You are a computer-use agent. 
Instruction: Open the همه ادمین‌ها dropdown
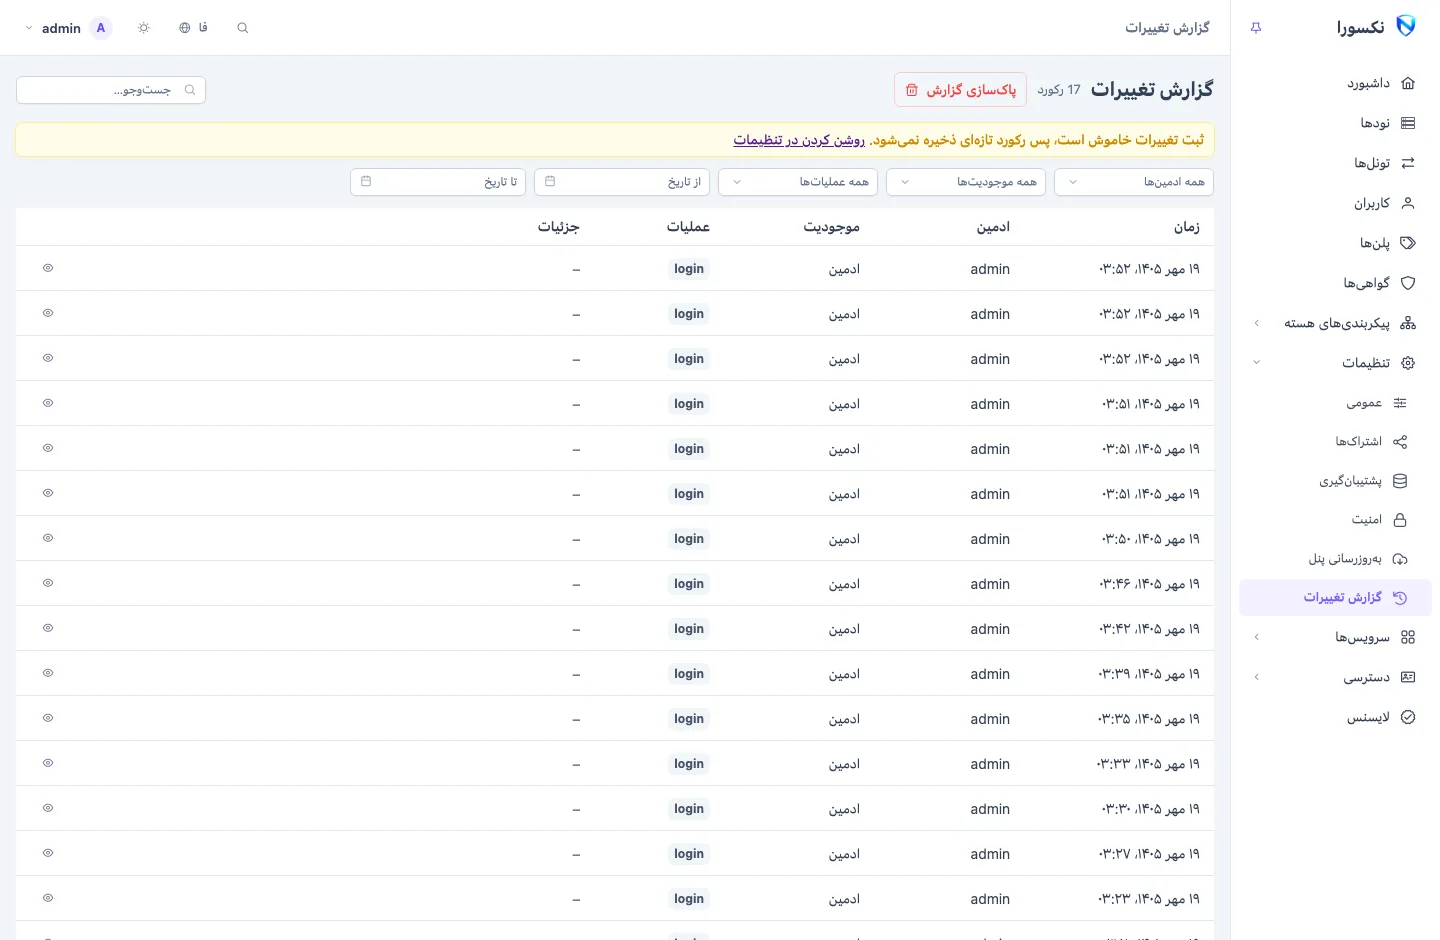1134,182
